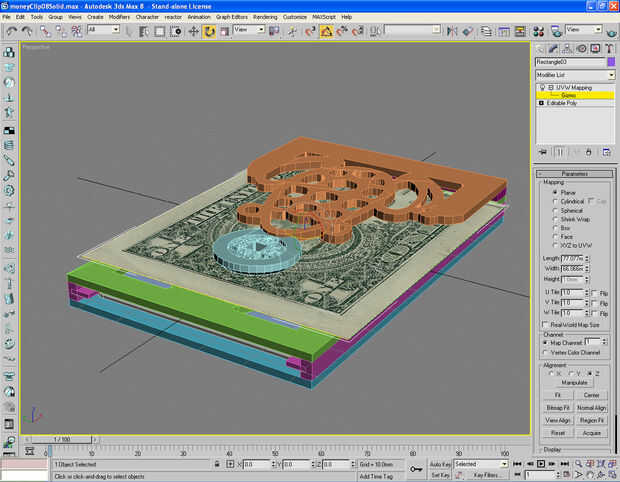620x482 pixels.
Task: Select XYZ to UVW mapping option
Action: point(555,246)
